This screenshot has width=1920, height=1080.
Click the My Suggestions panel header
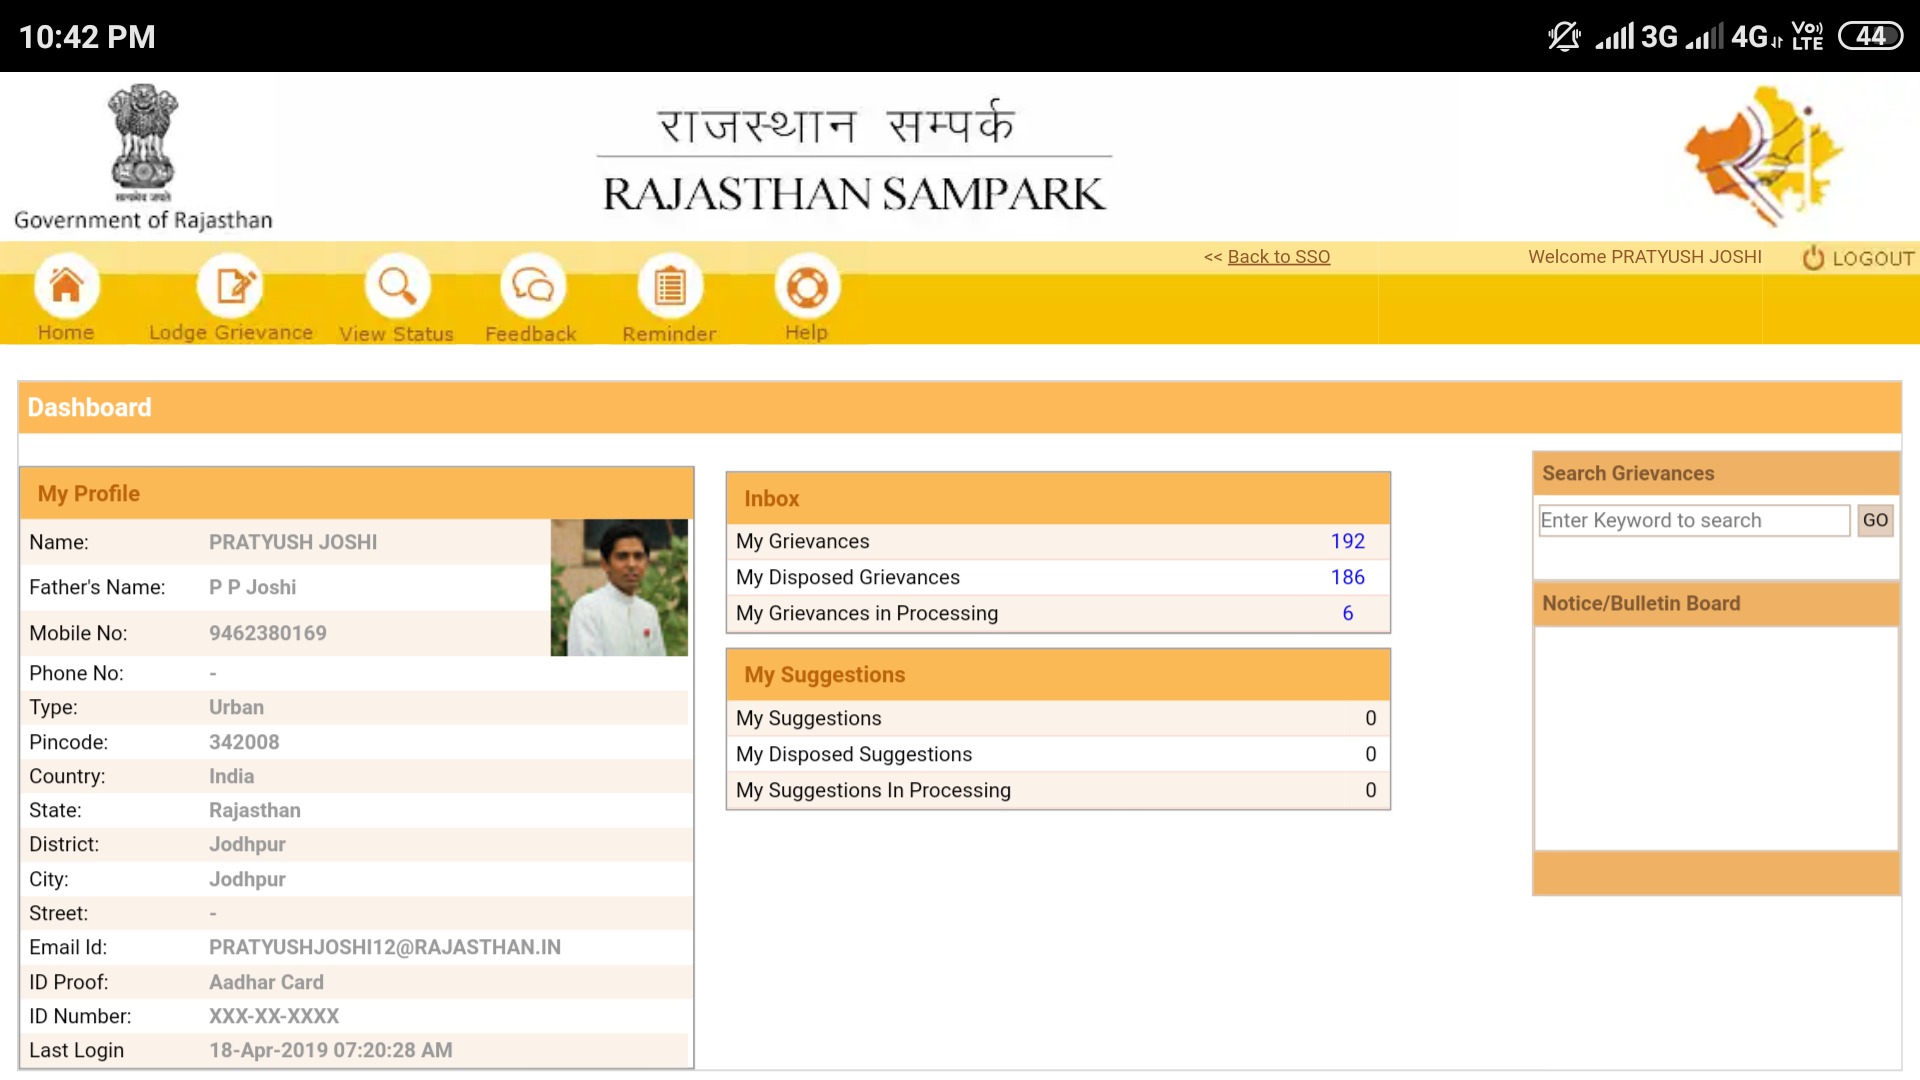pos(1058,675)
